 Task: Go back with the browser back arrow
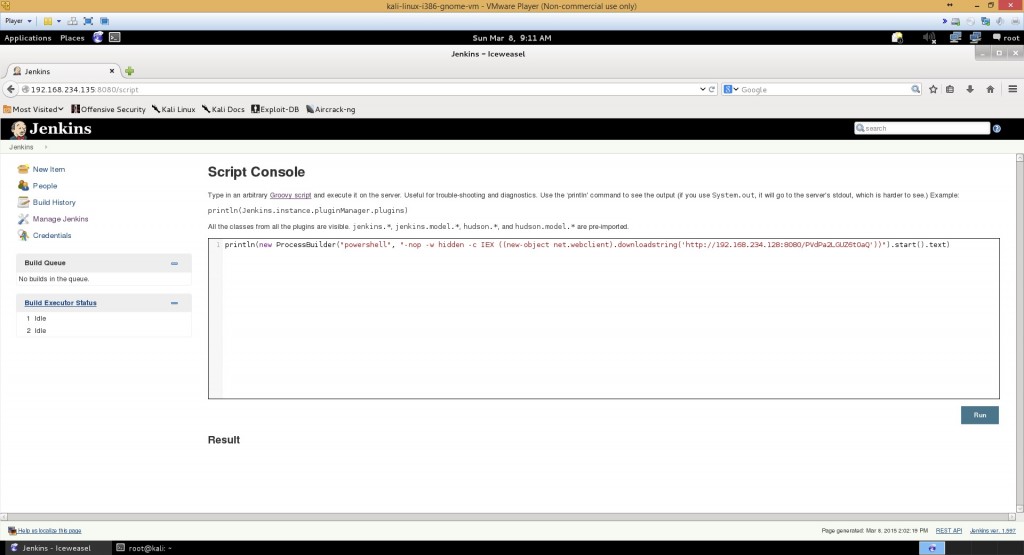click(10, 89)
